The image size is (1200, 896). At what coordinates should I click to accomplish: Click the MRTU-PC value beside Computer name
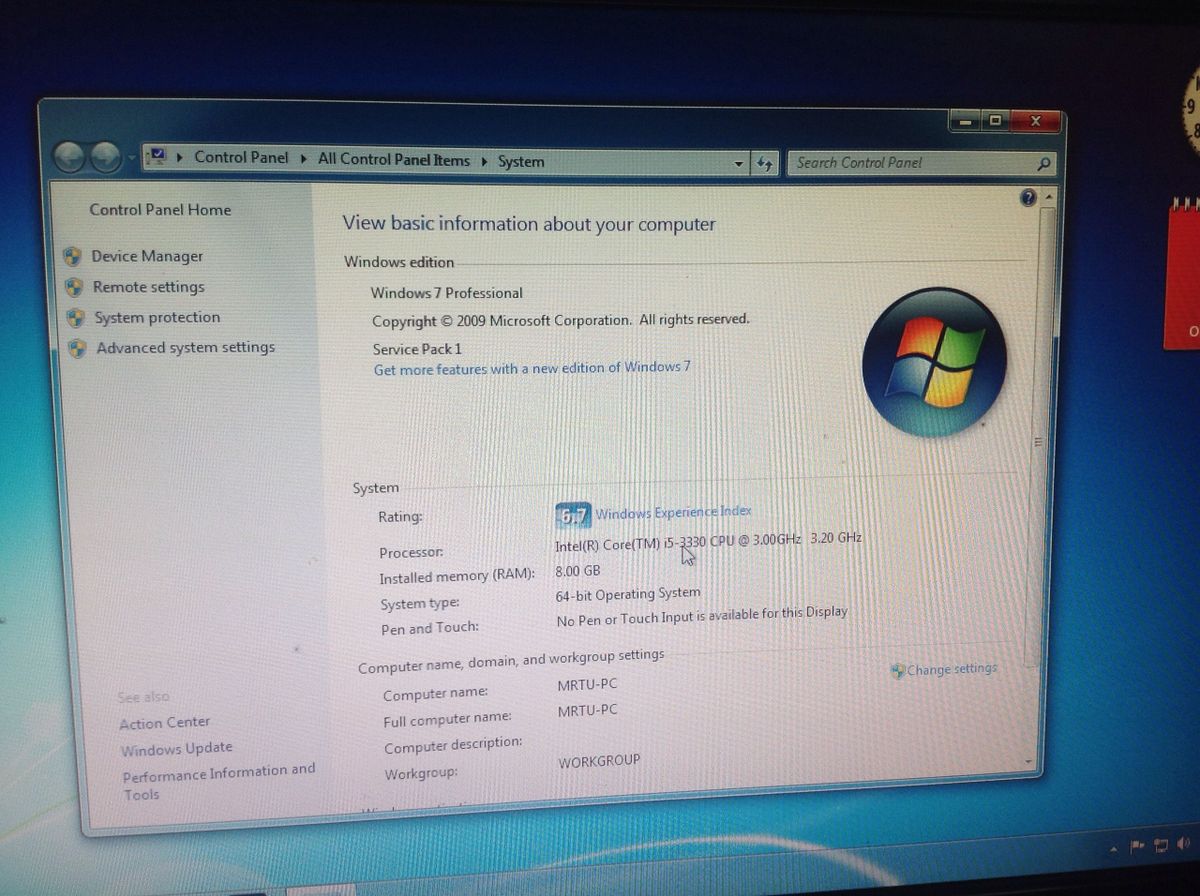point(587,687)
